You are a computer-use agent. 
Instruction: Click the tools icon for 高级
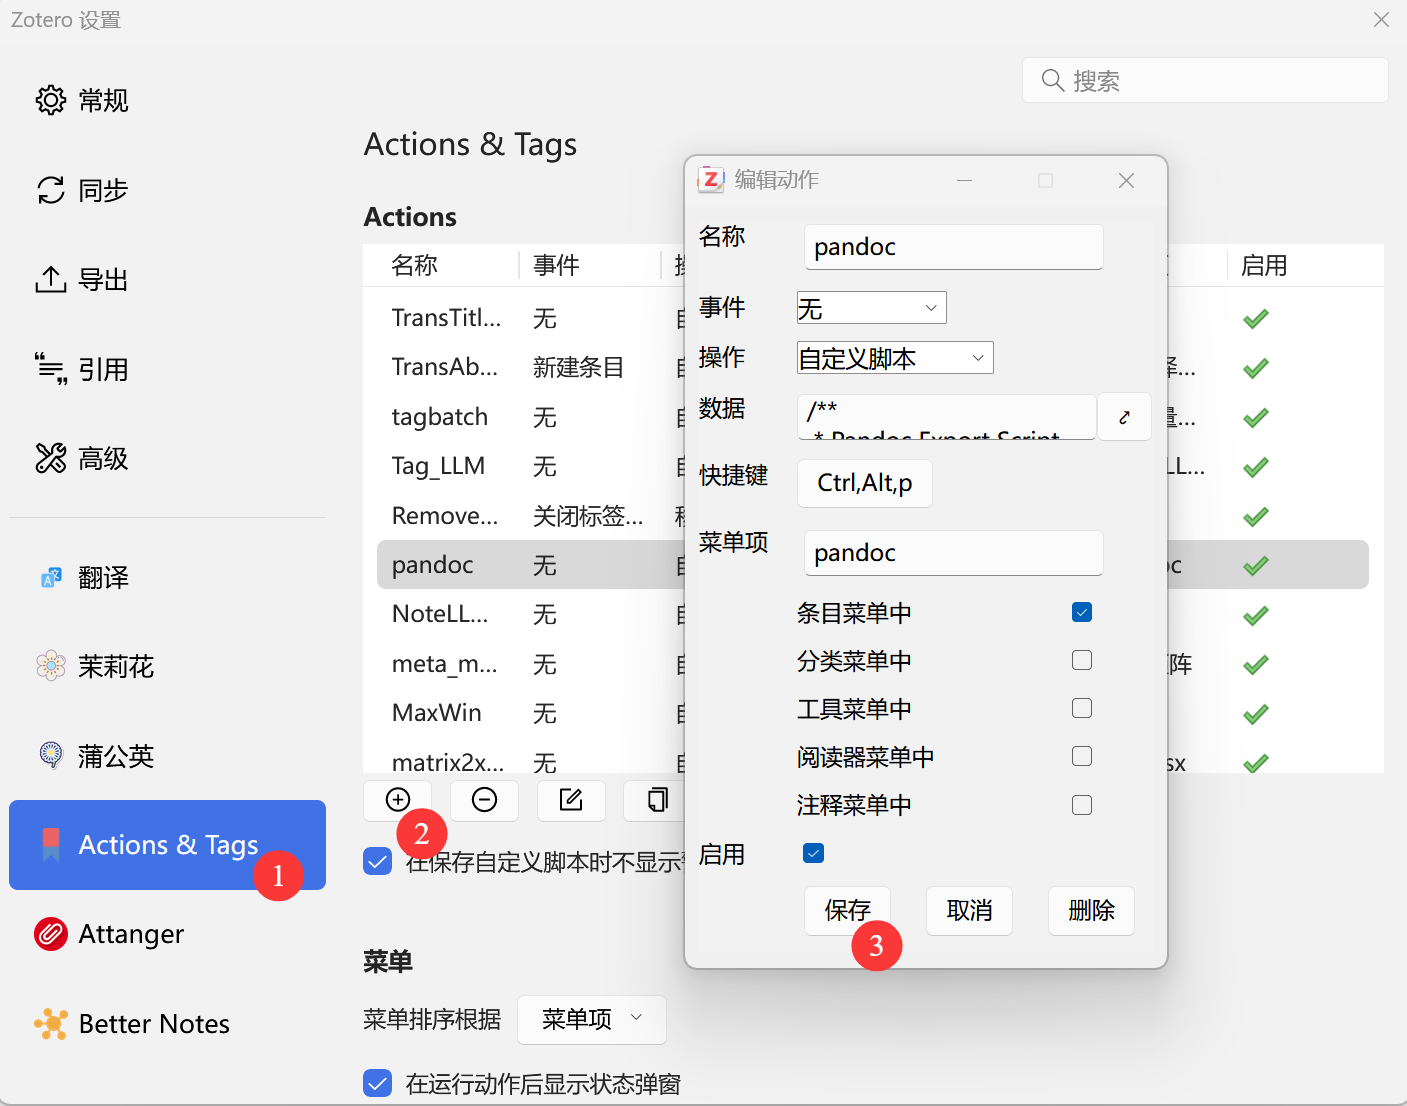(x=51, y=458)
